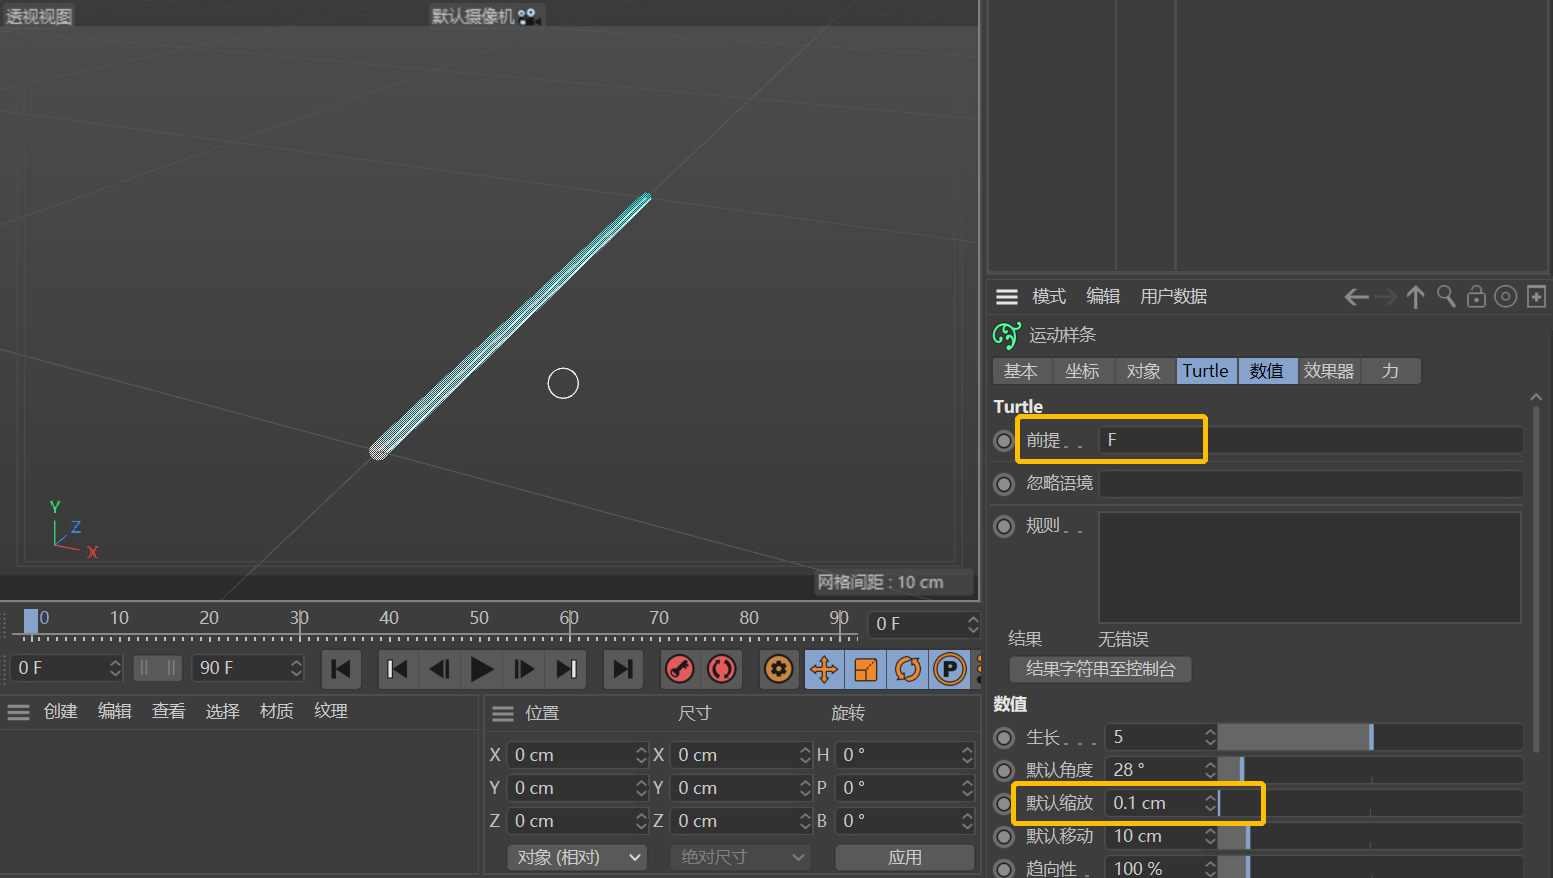
Task: Open the 对象 (相对) coordinate mode dropdown
Action: click(577, 857)
